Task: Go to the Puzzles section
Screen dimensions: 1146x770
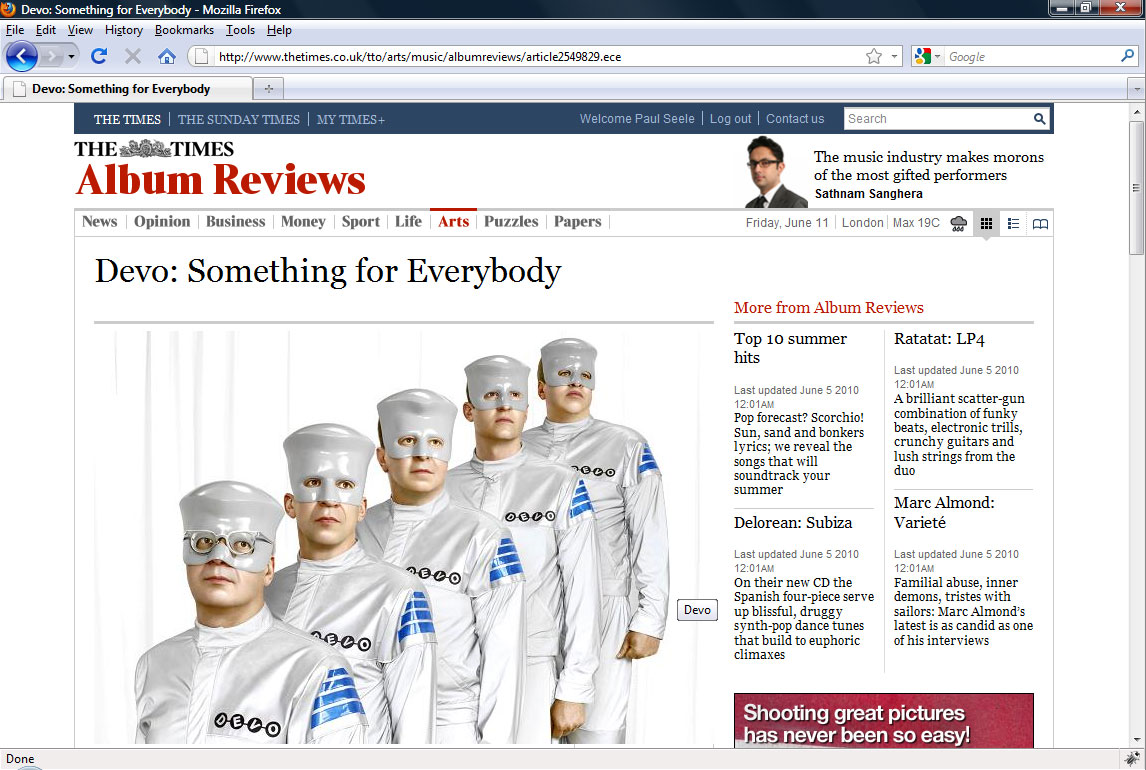Action: pyautogui.click(x=511, y=221)
